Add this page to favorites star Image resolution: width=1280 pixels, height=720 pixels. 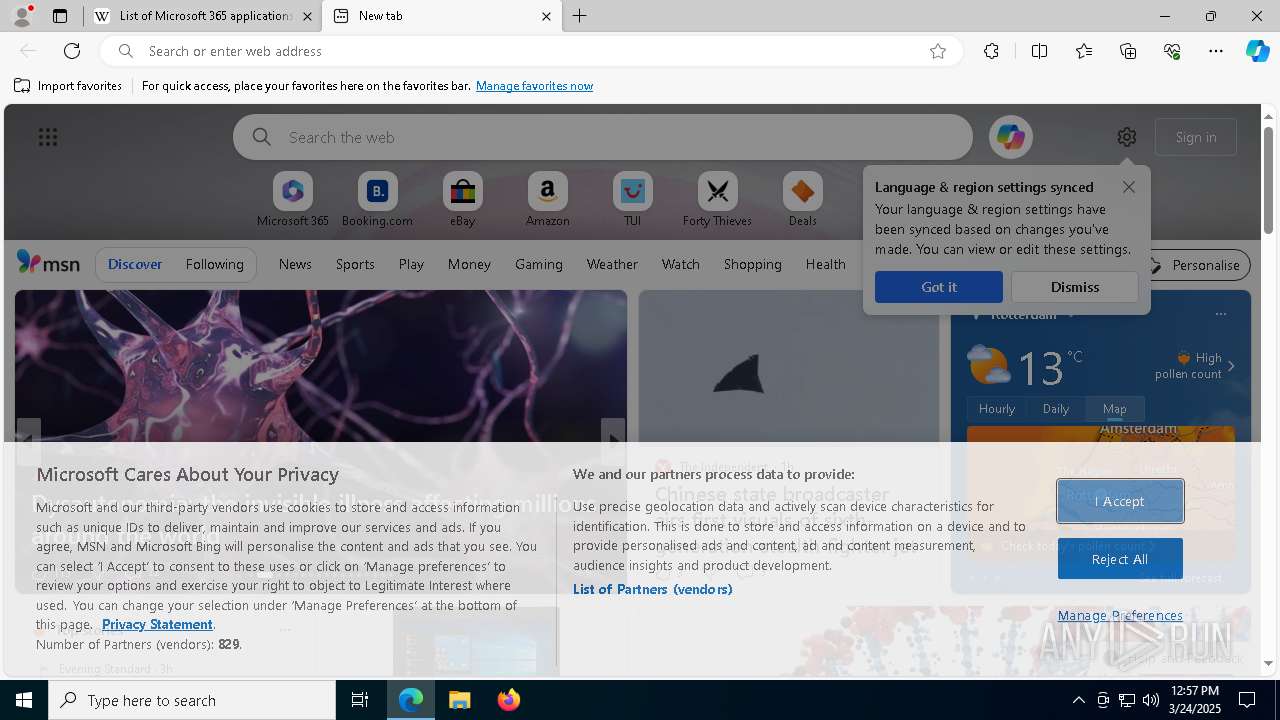coord(938,51)
